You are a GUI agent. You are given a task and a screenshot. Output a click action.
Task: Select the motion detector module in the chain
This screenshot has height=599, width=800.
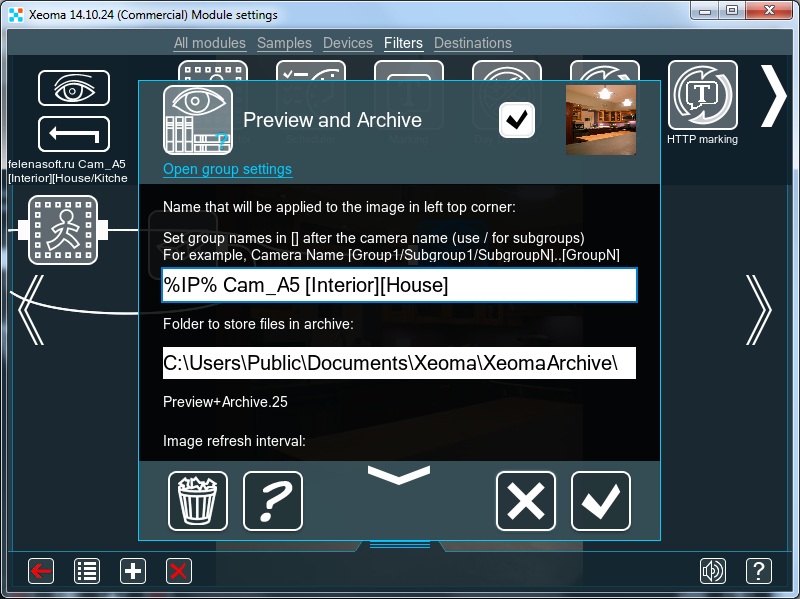tap(63, 230)
